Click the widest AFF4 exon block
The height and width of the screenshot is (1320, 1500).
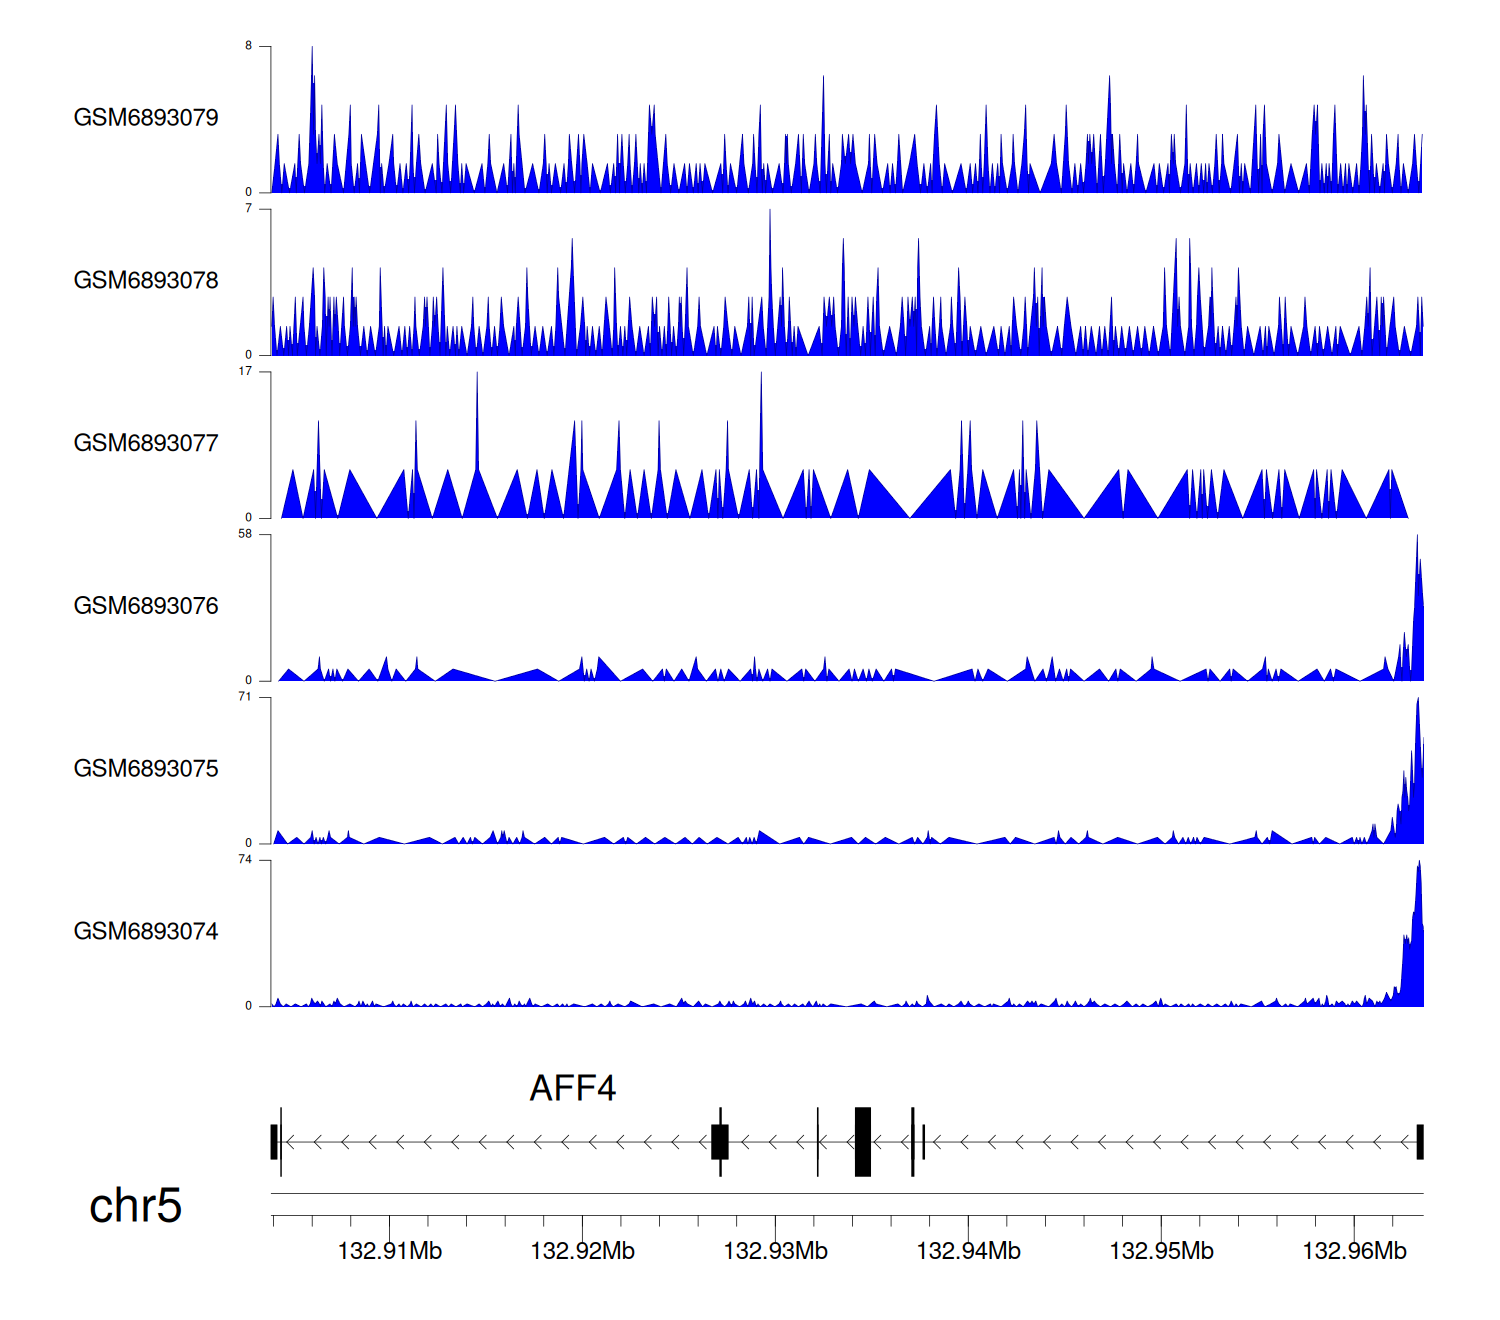pos(862,1142)
